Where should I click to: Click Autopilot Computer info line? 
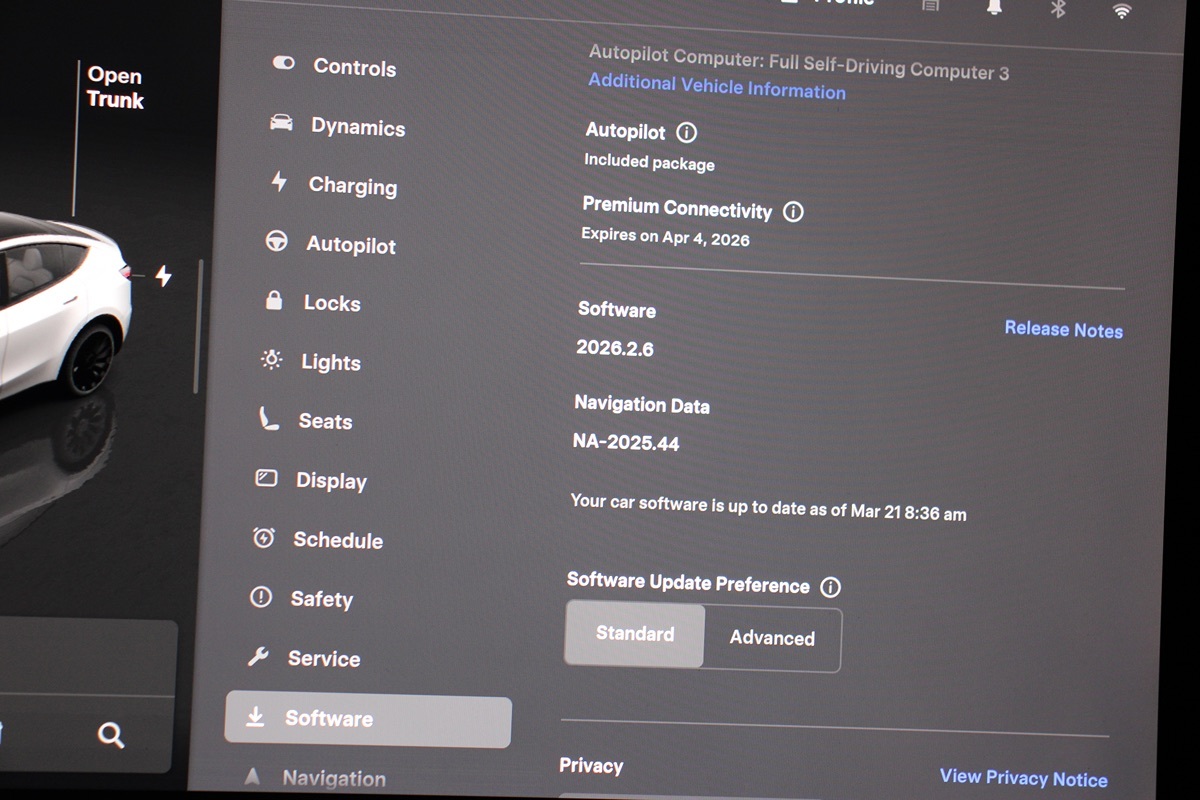(799, 62)
